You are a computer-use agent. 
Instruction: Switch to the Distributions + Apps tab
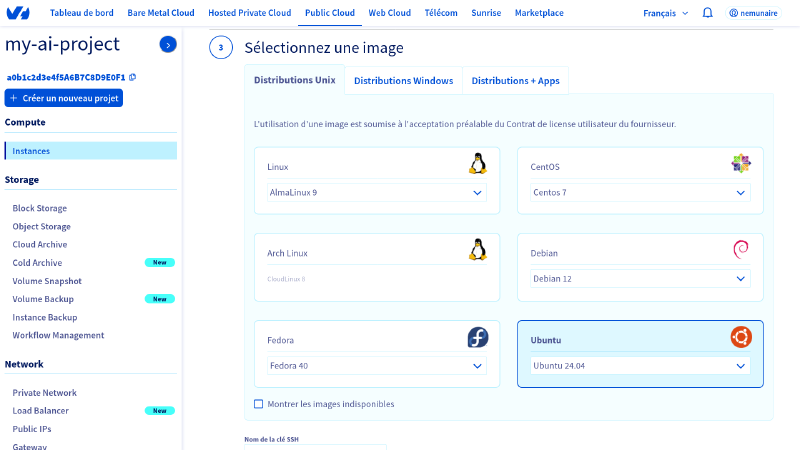[x=515, y=81]
